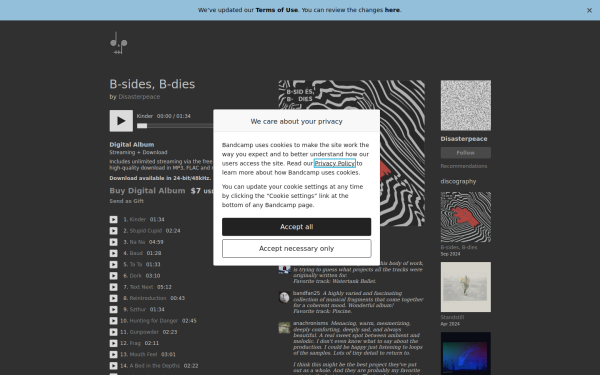Screen dimensions: 600x375
Task: Open anachronisms reviewer profile name
Action: (310, 323)
